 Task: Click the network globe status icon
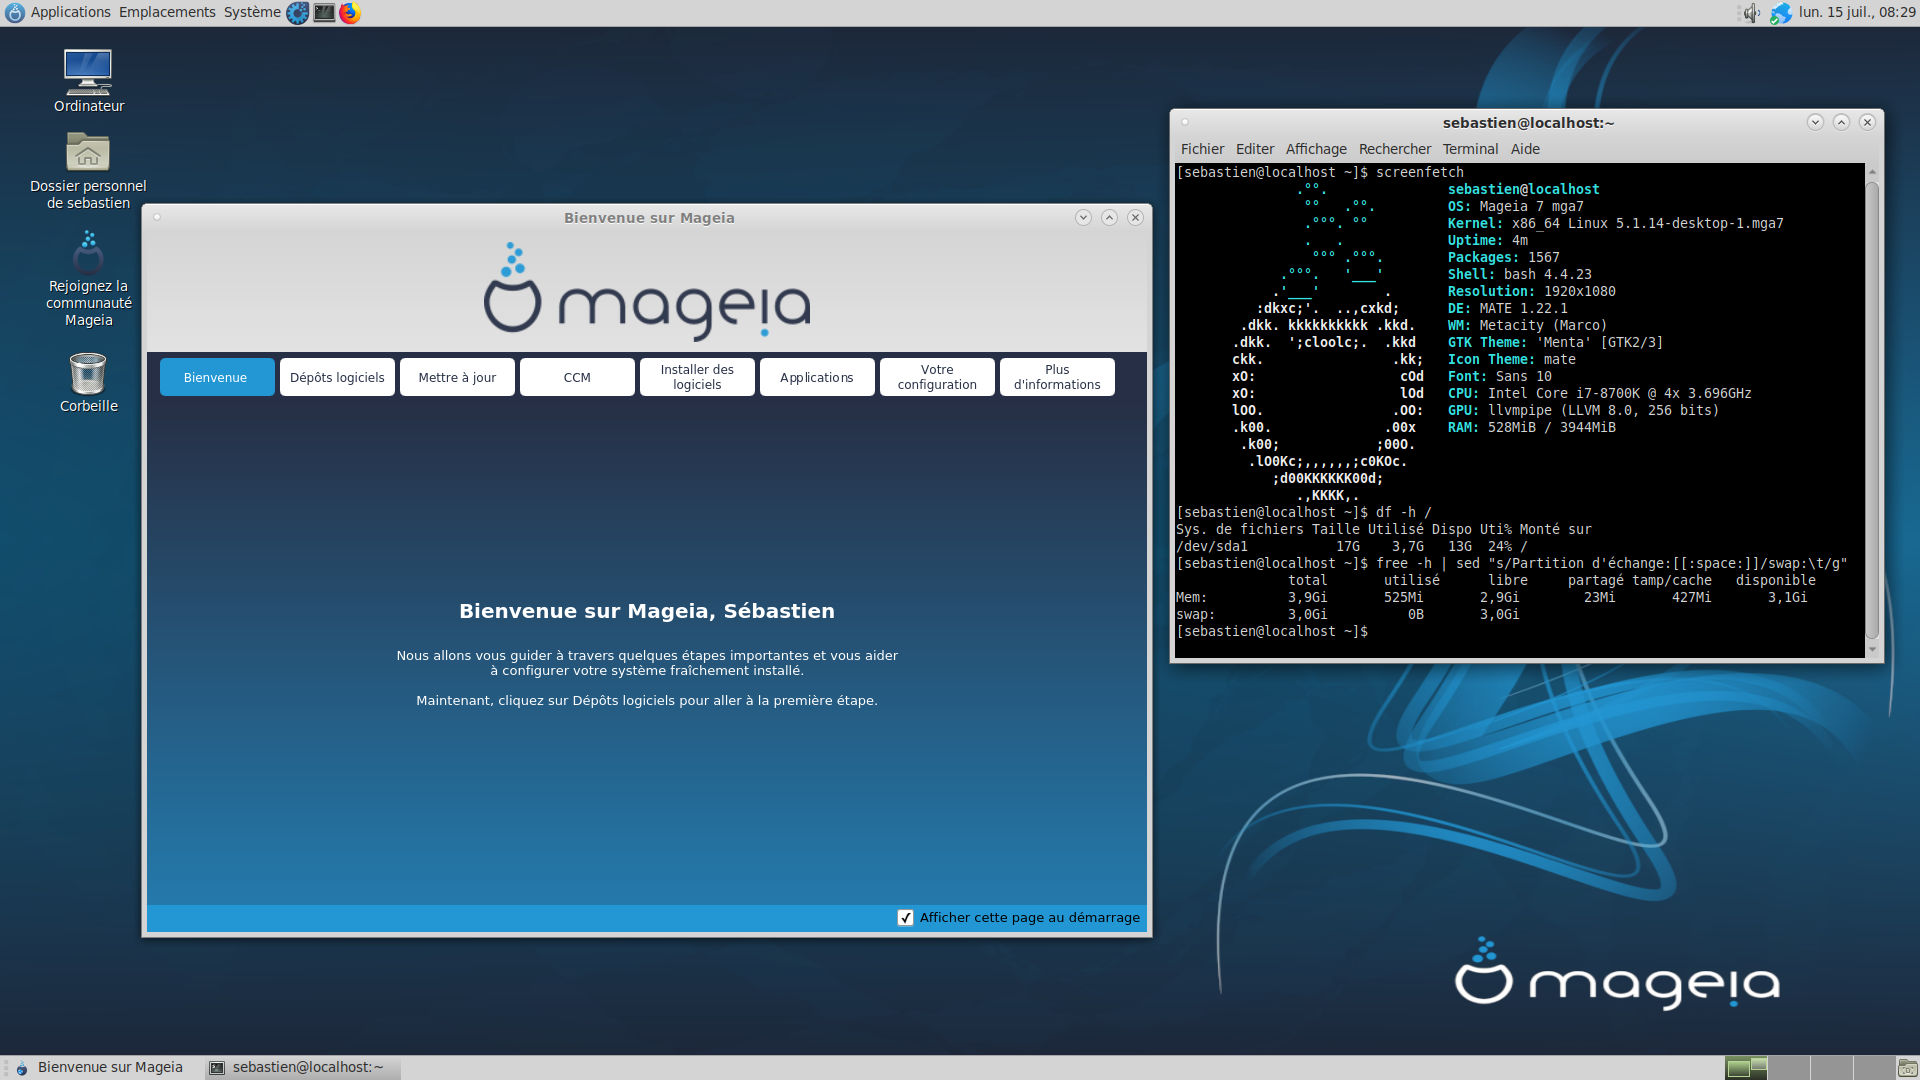coord(1780,13)
